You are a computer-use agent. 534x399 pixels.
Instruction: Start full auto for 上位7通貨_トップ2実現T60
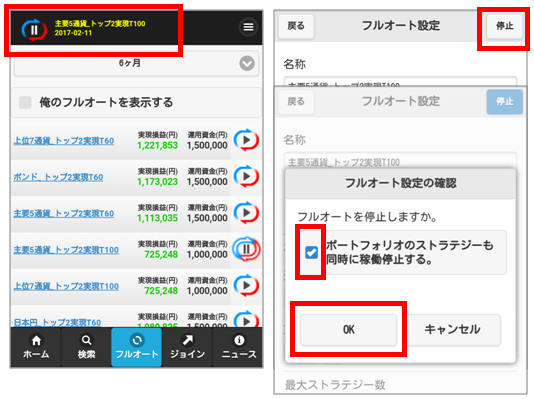coord(246,140)
